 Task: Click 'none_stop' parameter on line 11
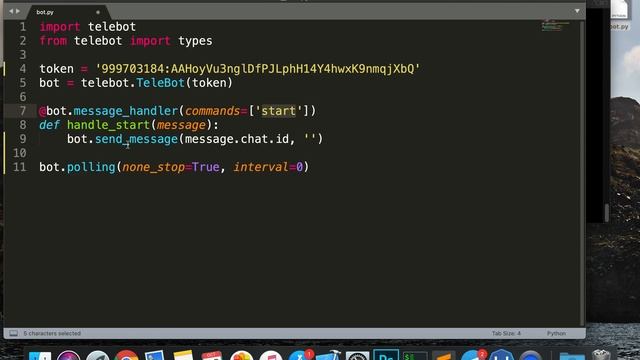click(x=153, y=167)
